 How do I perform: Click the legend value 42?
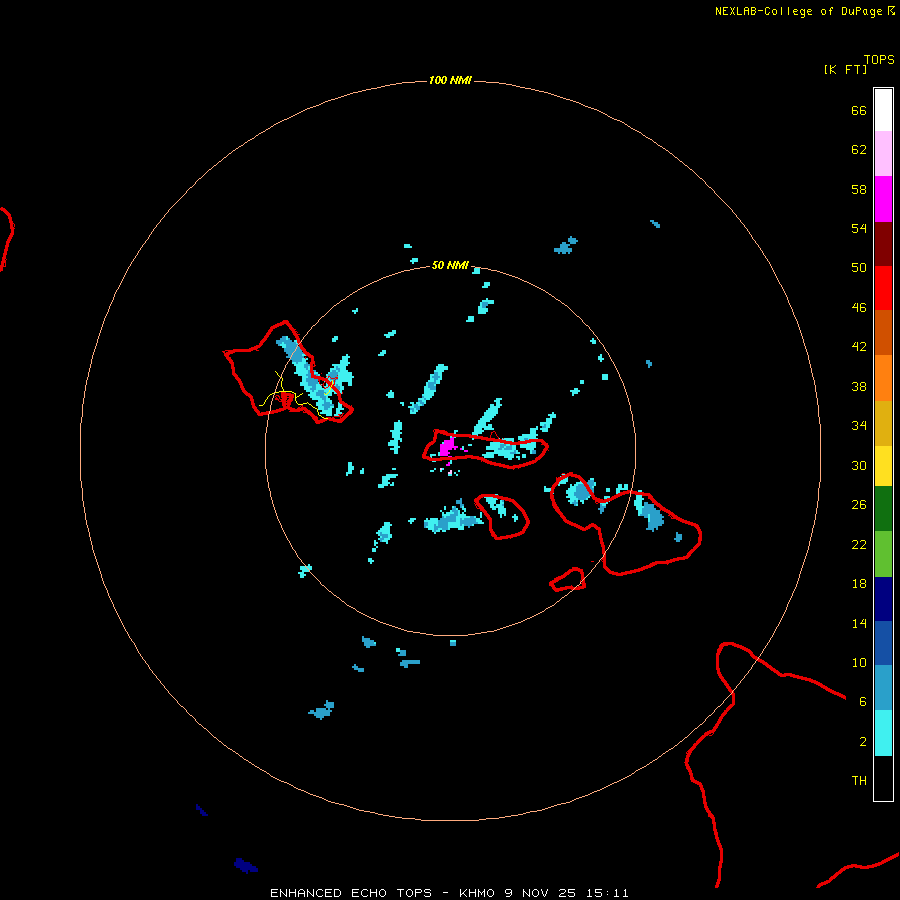click(x=859, y=347)
